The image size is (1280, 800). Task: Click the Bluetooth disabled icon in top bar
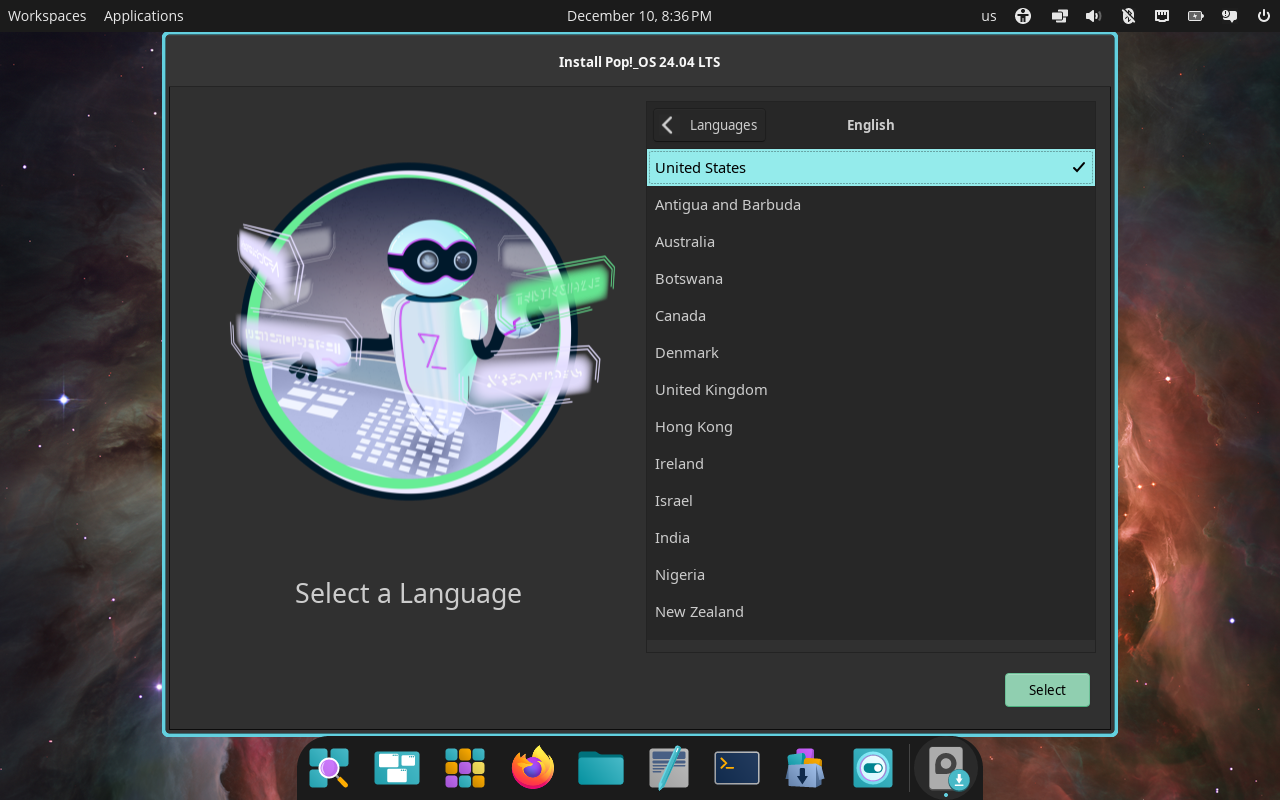(1128, 16)
